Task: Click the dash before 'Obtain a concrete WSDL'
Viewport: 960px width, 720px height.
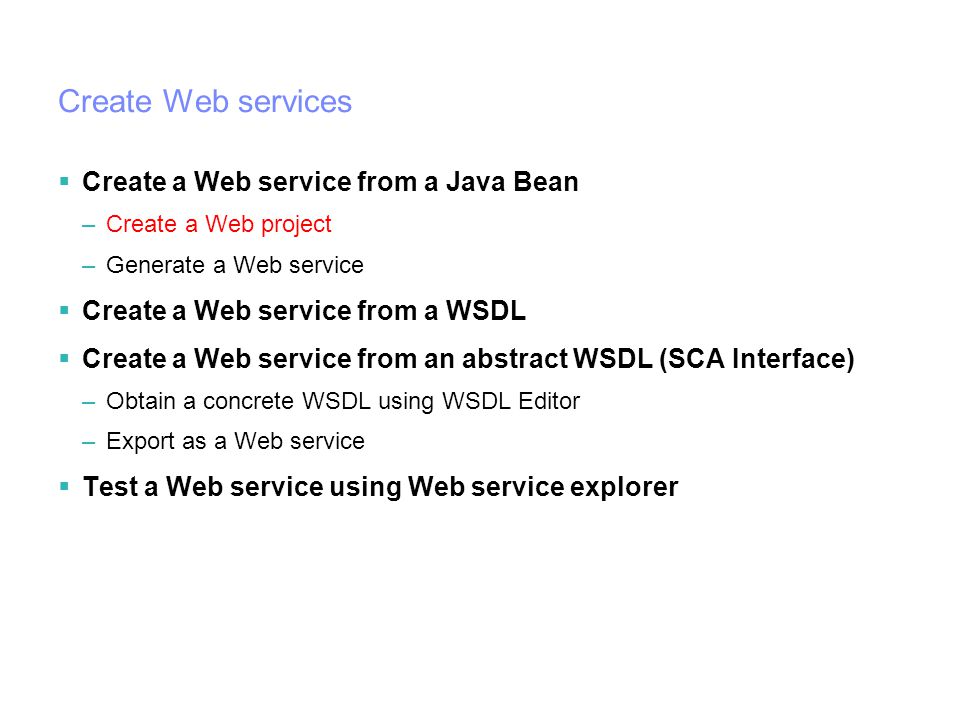Action: coord(89,403)
